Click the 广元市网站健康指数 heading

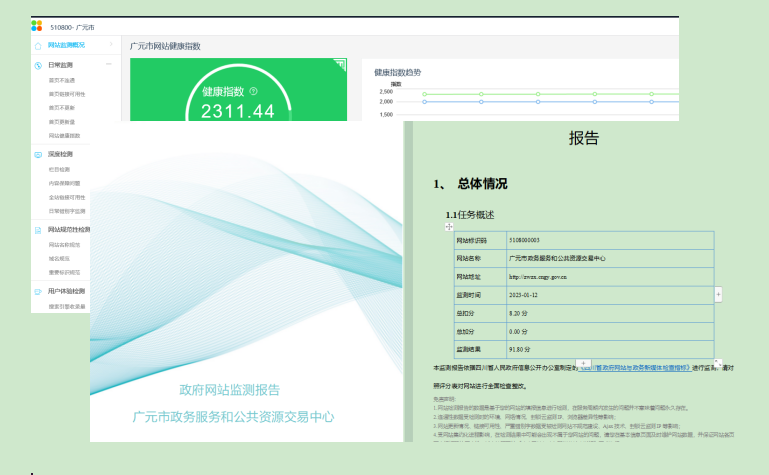[x=165, y=47]
